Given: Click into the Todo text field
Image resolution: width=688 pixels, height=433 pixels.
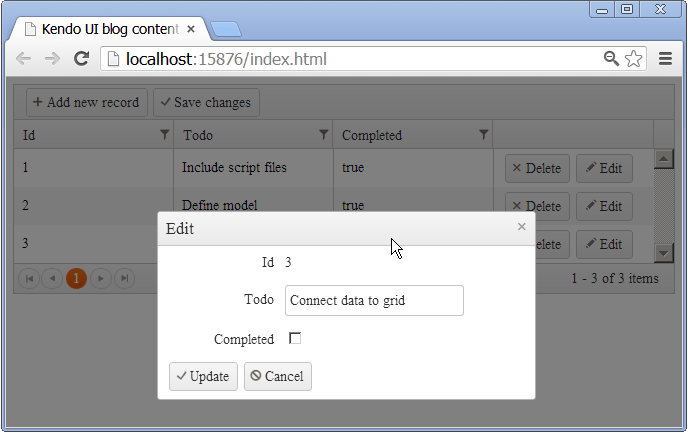Looking at the screenshot, I should (x=374, y=300).
